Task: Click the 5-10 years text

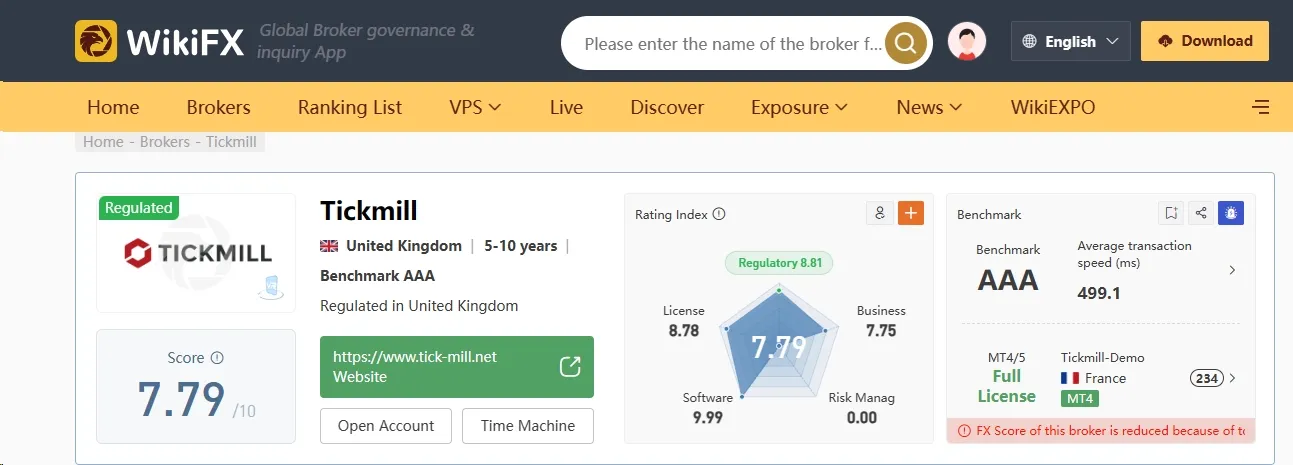Action: pos(520,246)
